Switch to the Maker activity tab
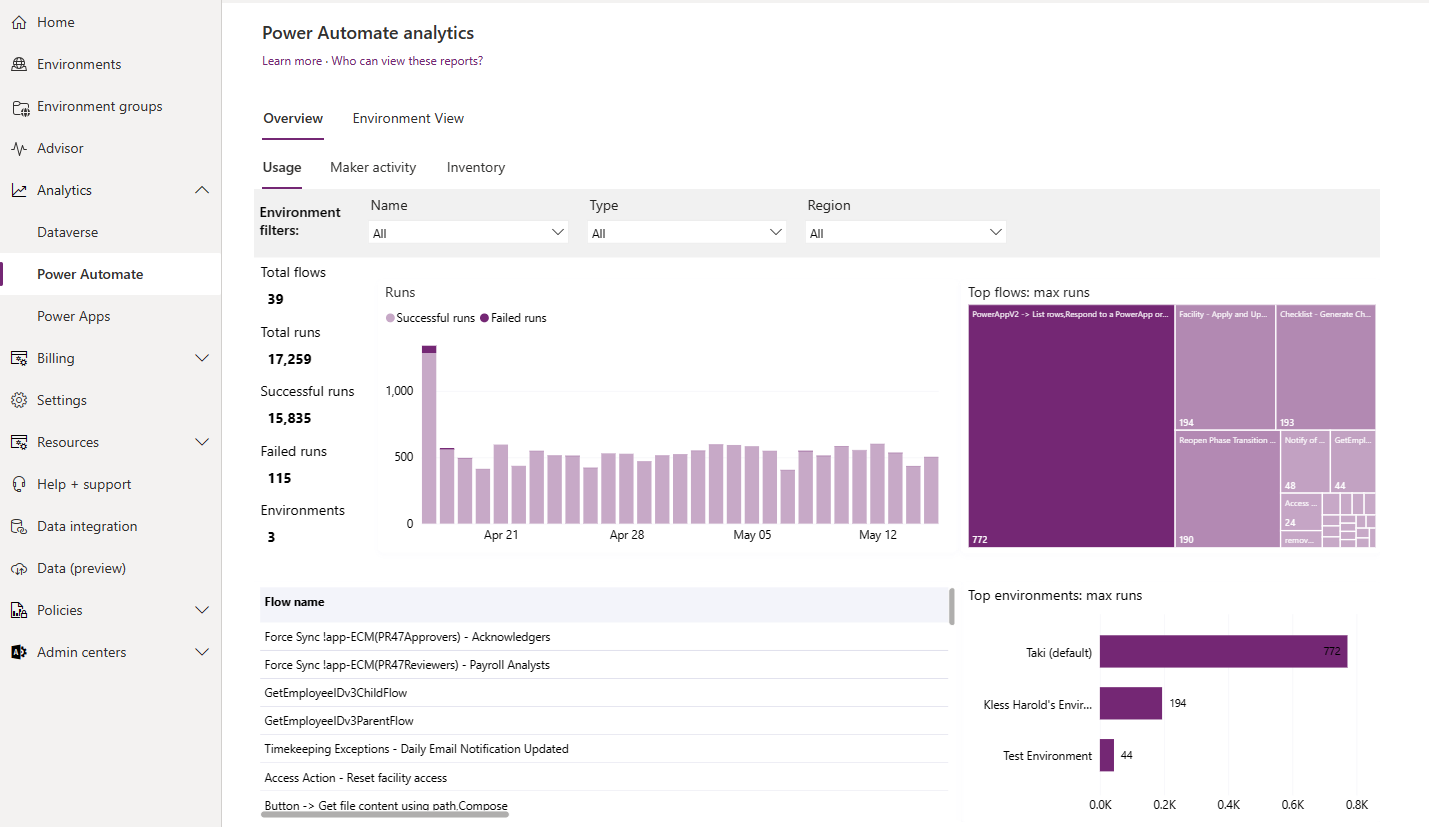 [x=373, y=167]
